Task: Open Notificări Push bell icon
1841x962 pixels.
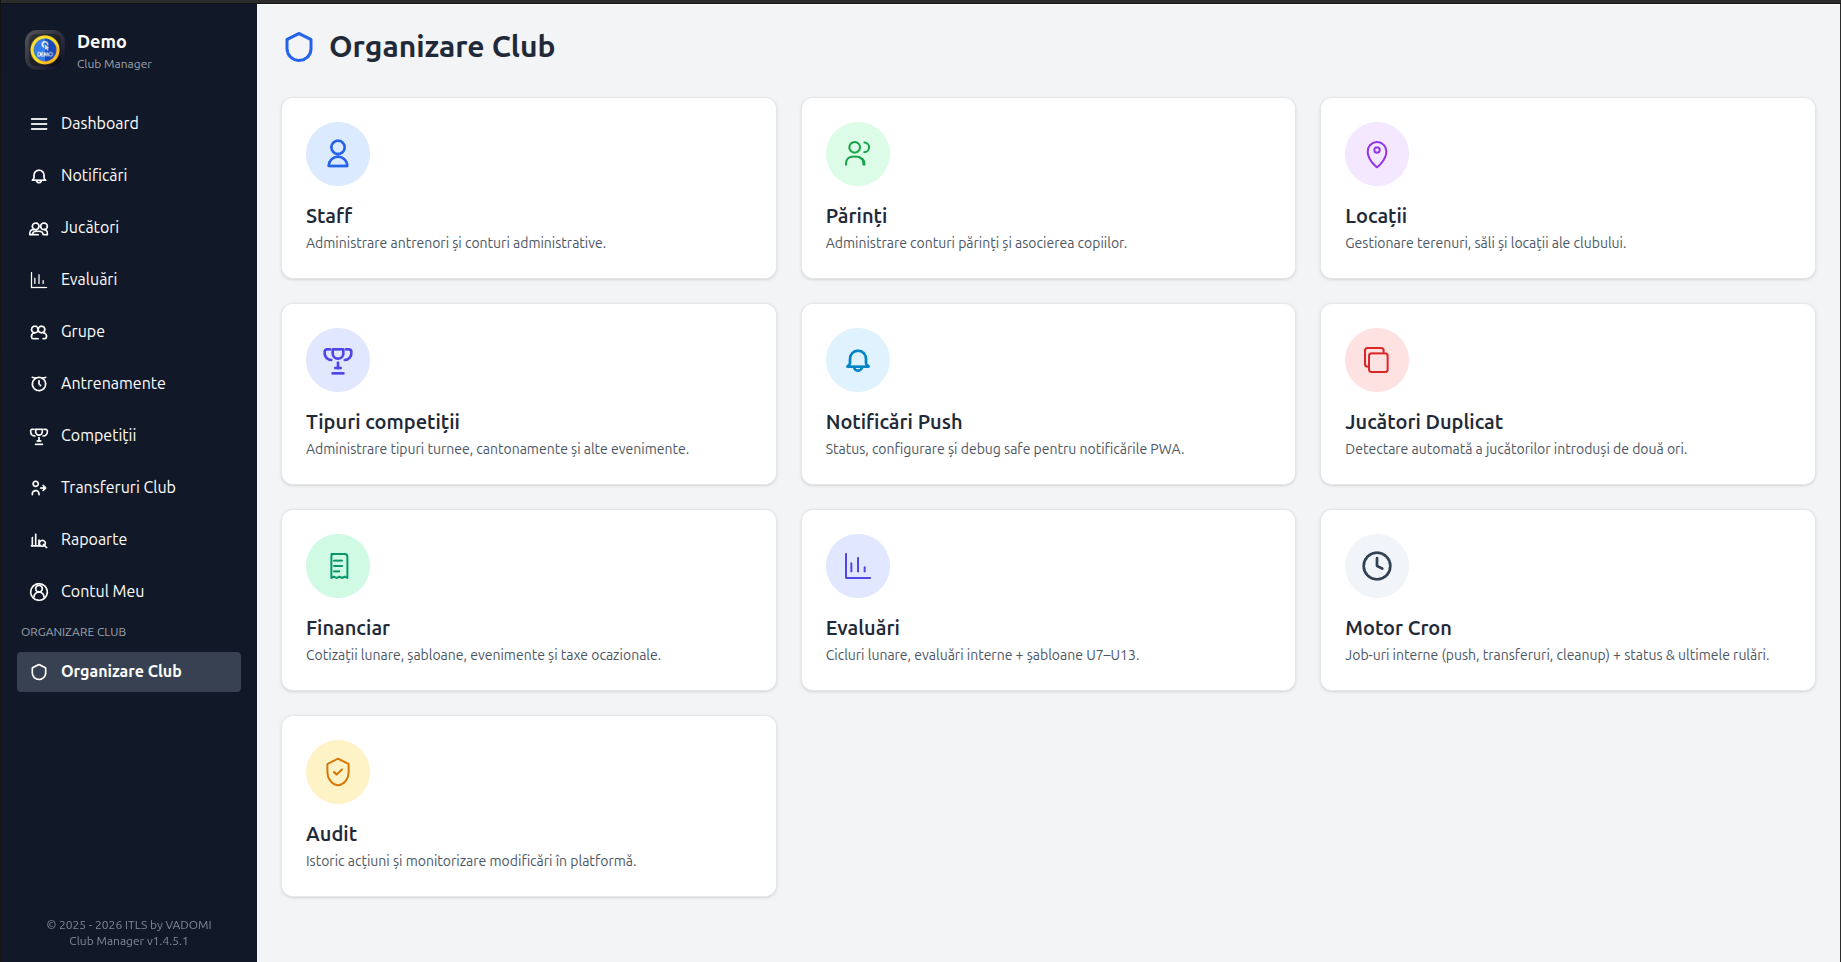Action: tap(857, 360)
